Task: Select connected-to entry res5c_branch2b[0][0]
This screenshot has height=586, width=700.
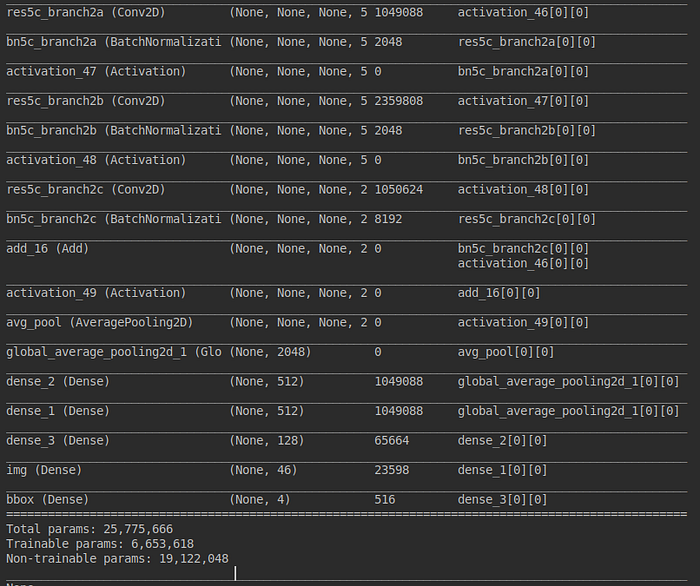Action: click(x=527, y=130)
